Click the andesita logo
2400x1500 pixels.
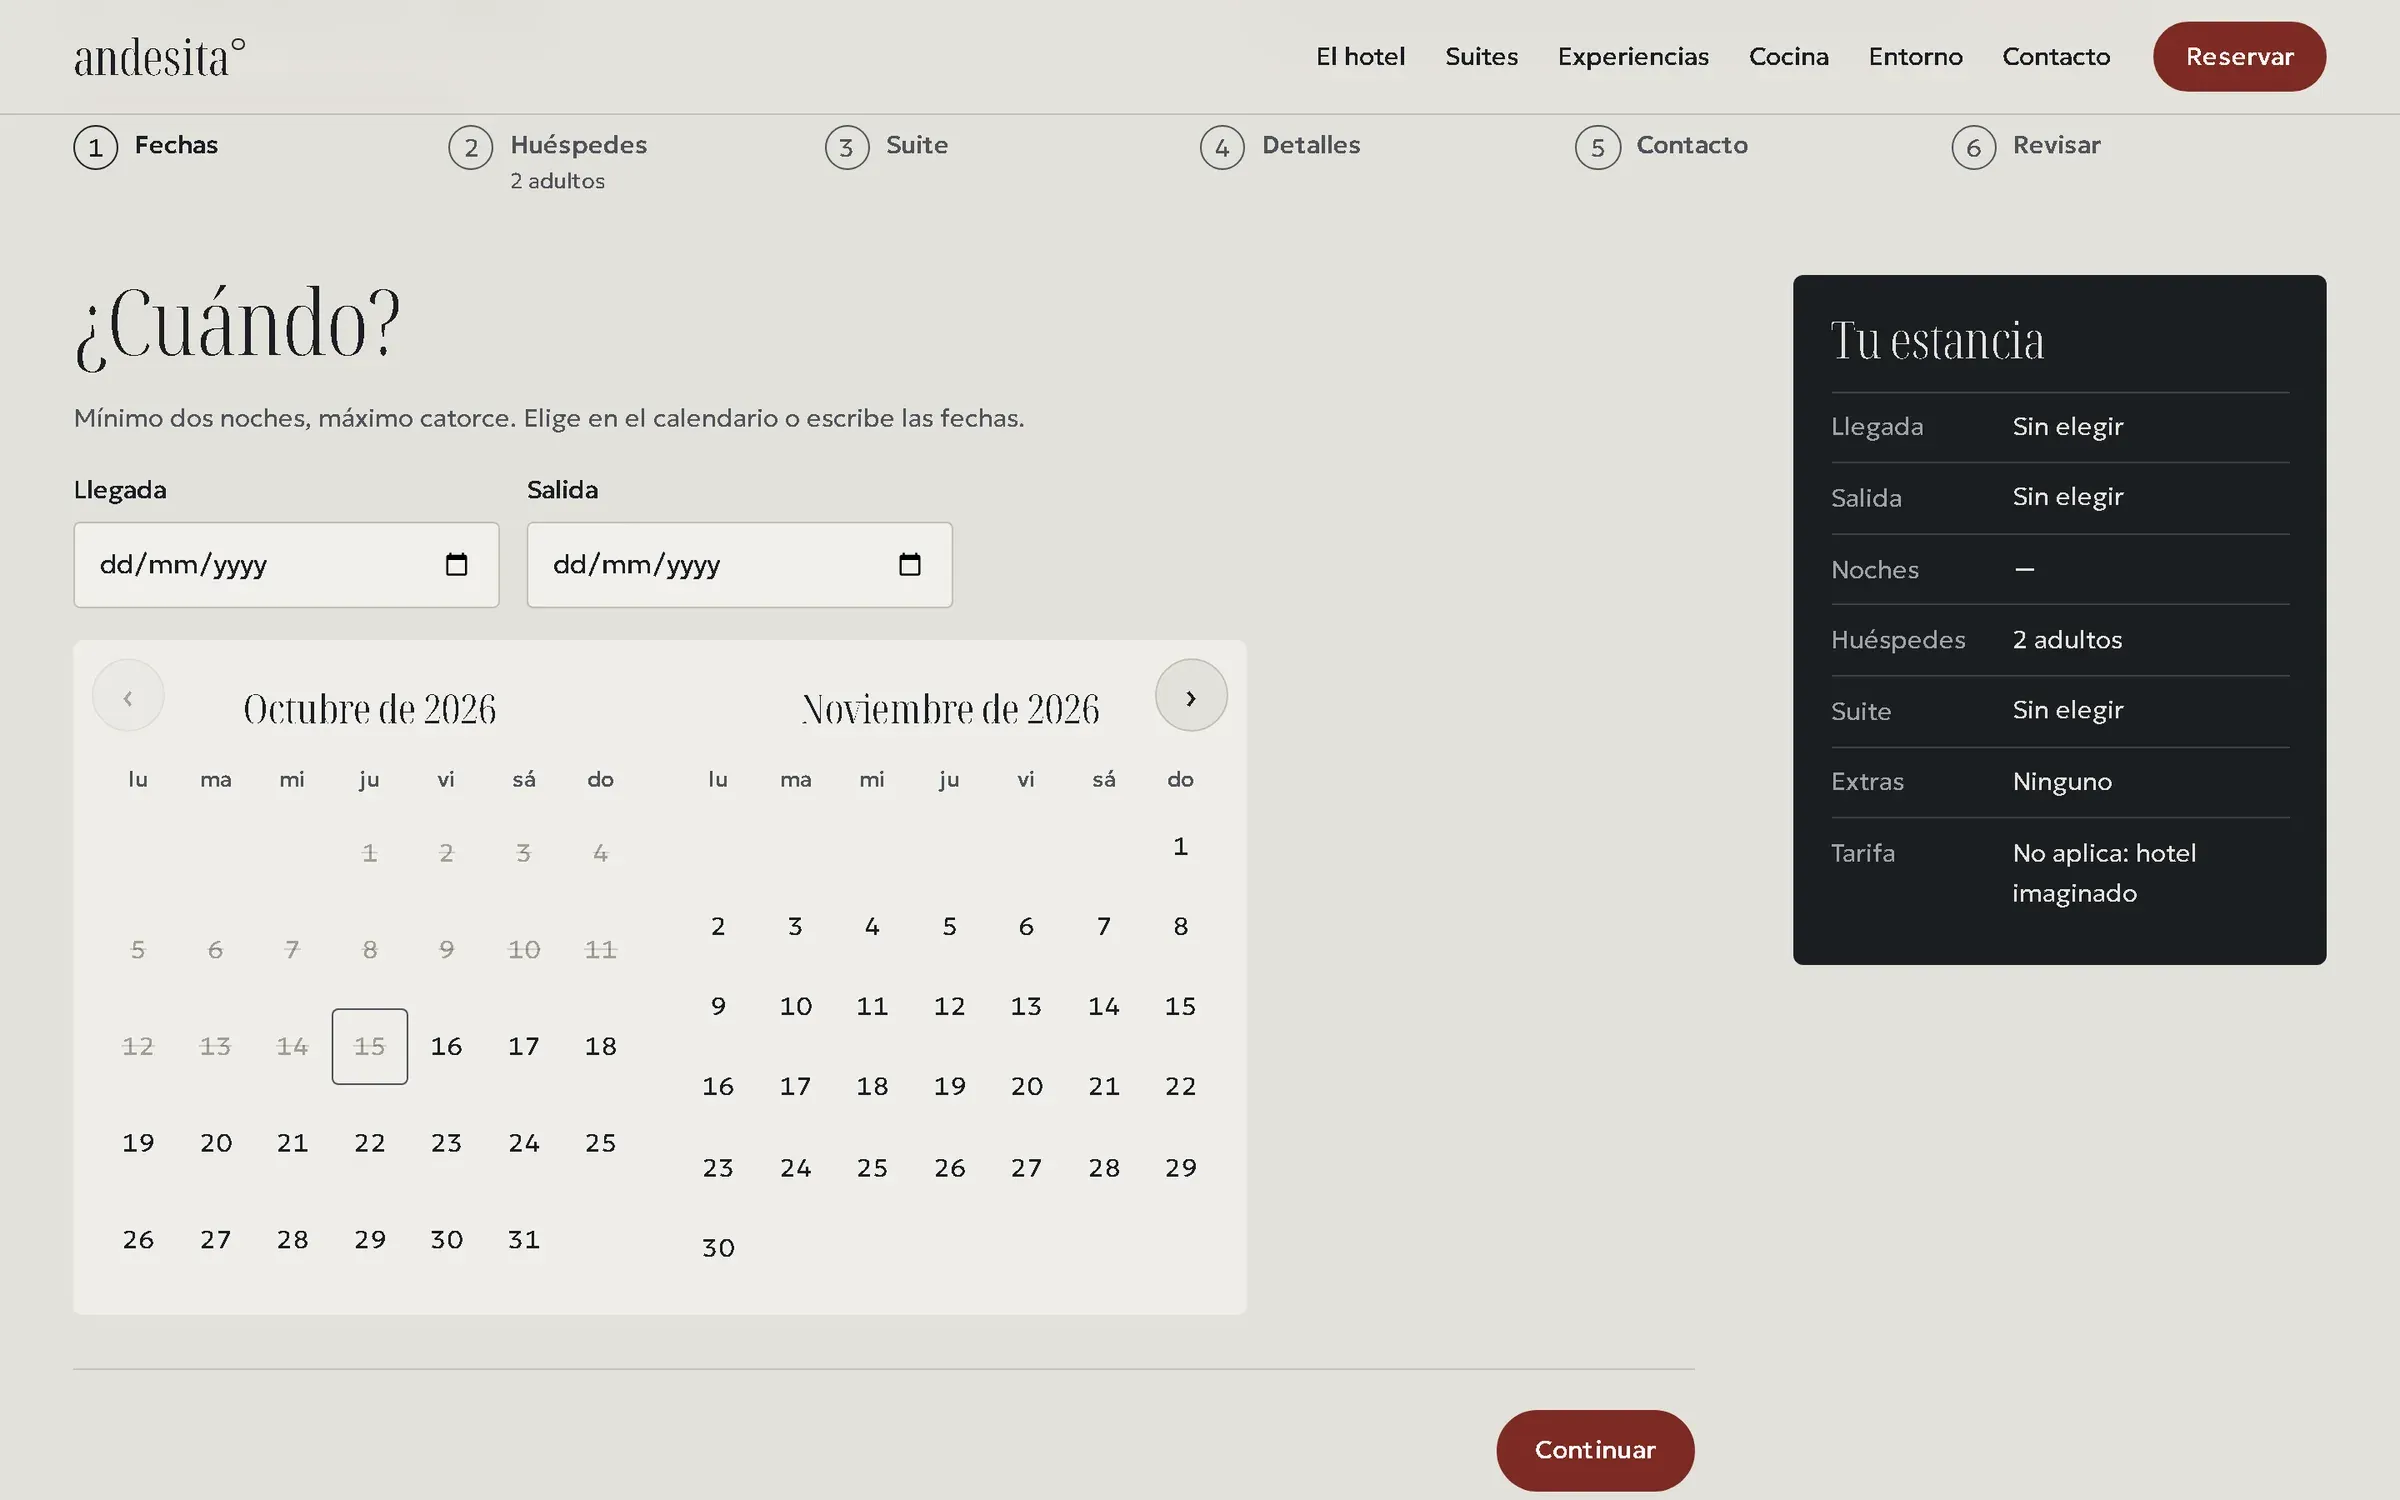tap(160, 57)
